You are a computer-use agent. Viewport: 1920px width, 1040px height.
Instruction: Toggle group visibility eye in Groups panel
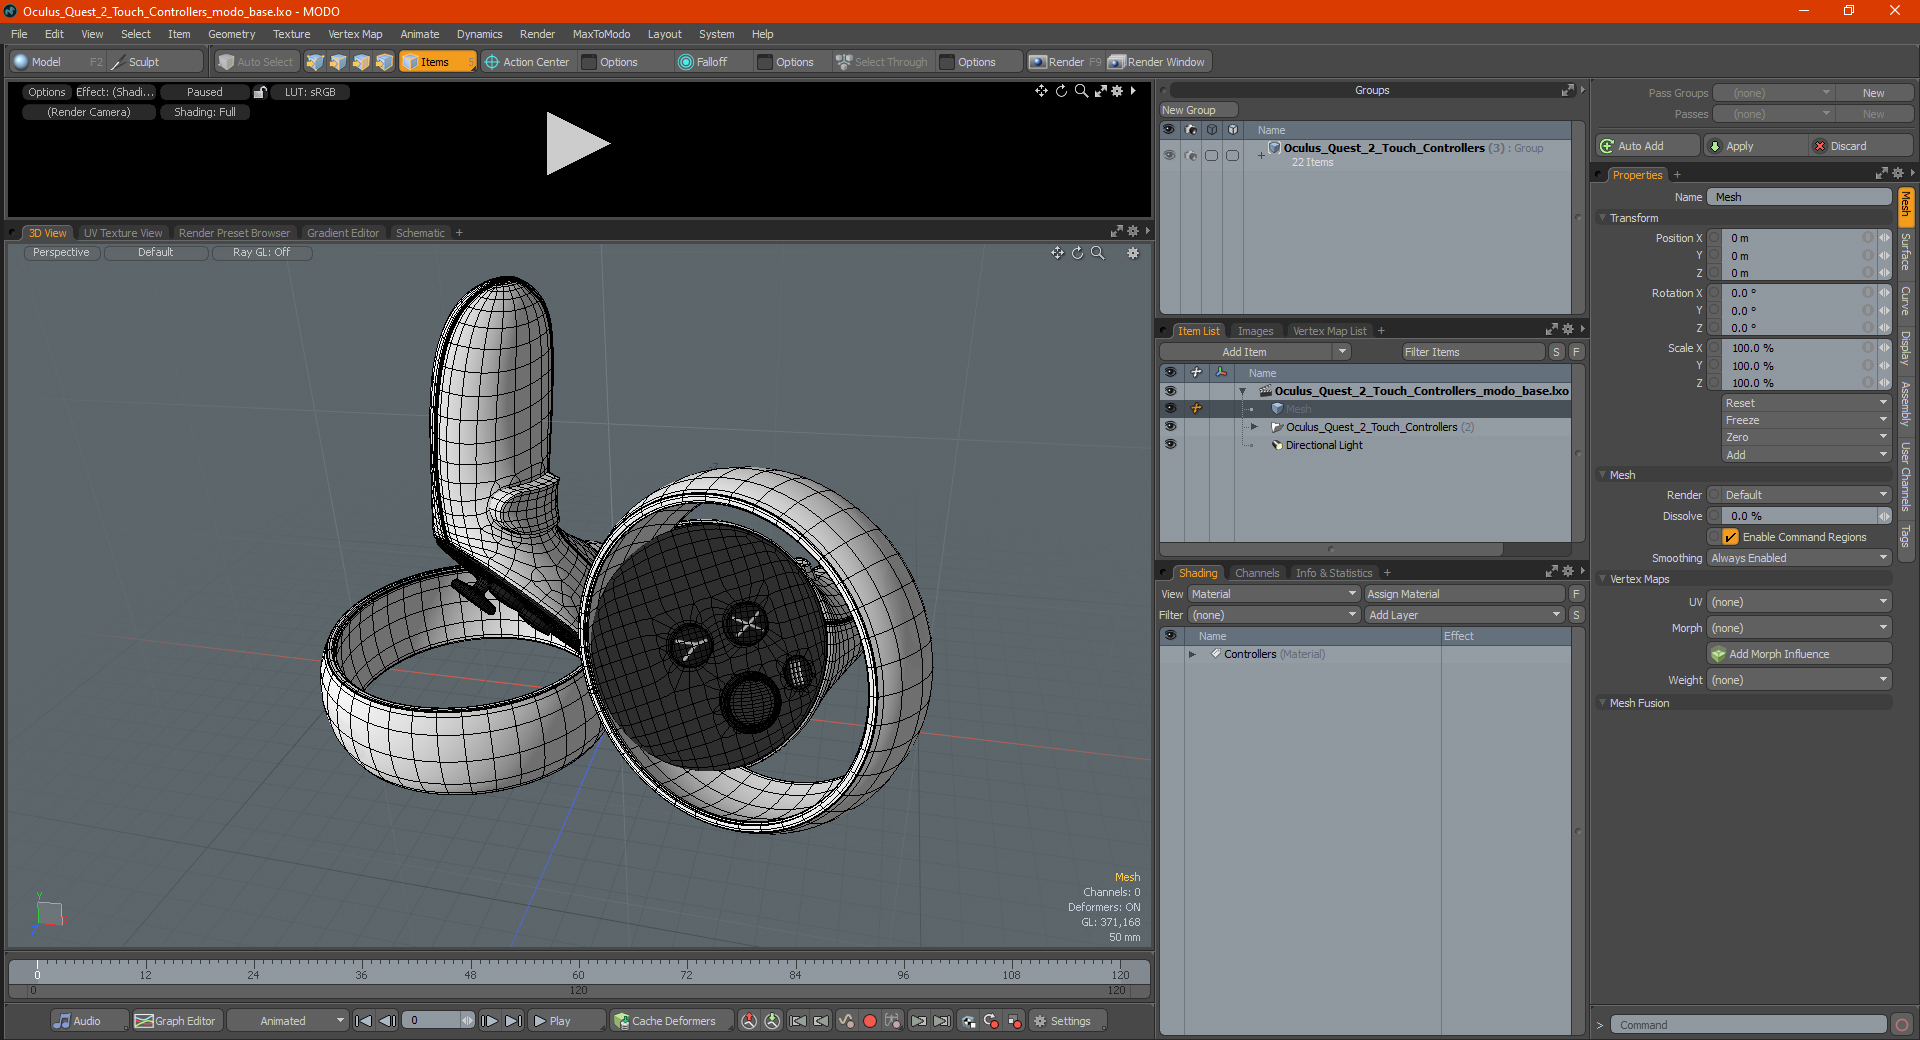click(1169, 155)
